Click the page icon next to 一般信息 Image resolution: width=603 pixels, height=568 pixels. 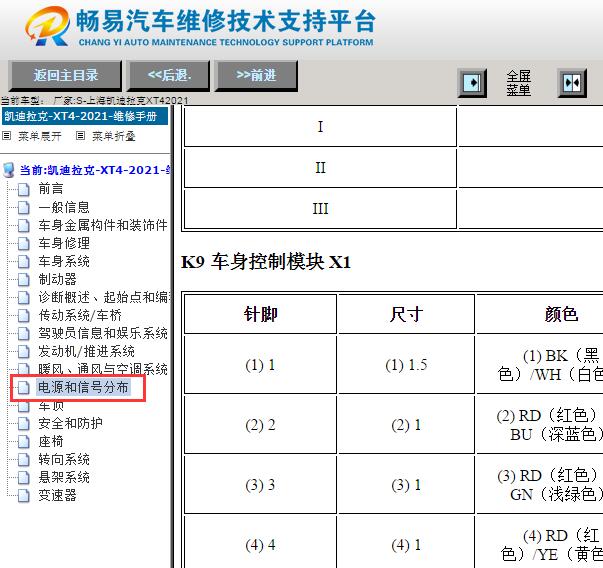[24, 207]
